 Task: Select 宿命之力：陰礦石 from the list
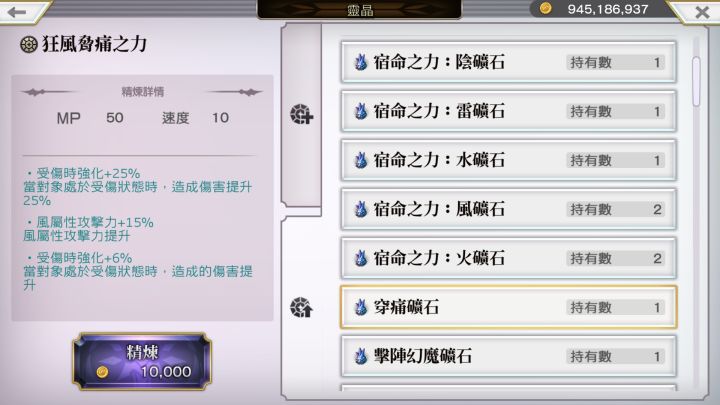tap(508, 62)
